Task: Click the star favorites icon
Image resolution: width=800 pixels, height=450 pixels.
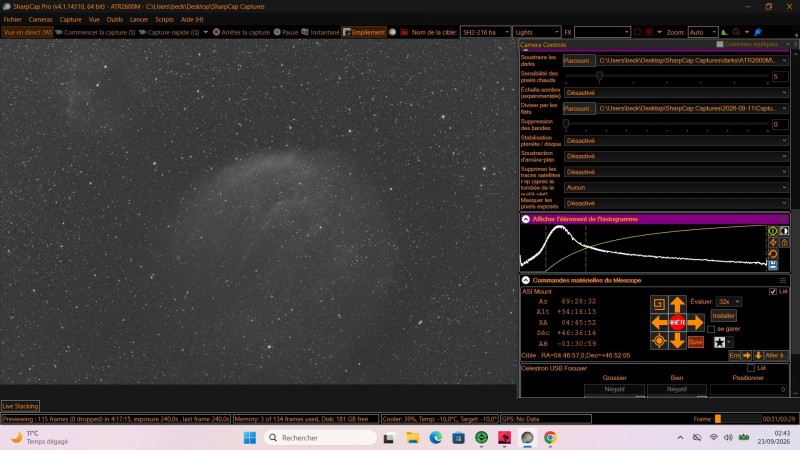Action: (719, 342)
